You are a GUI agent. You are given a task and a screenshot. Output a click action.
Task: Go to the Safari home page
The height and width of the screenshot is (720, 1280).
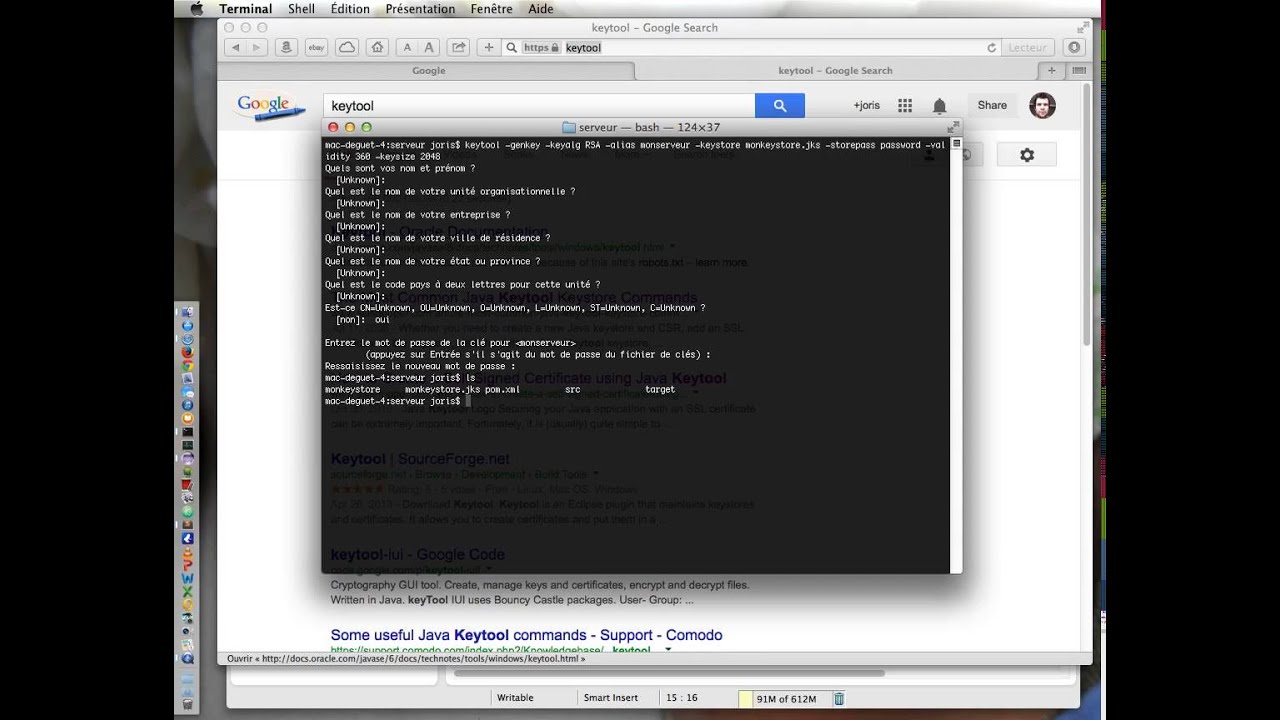(376, 47)
